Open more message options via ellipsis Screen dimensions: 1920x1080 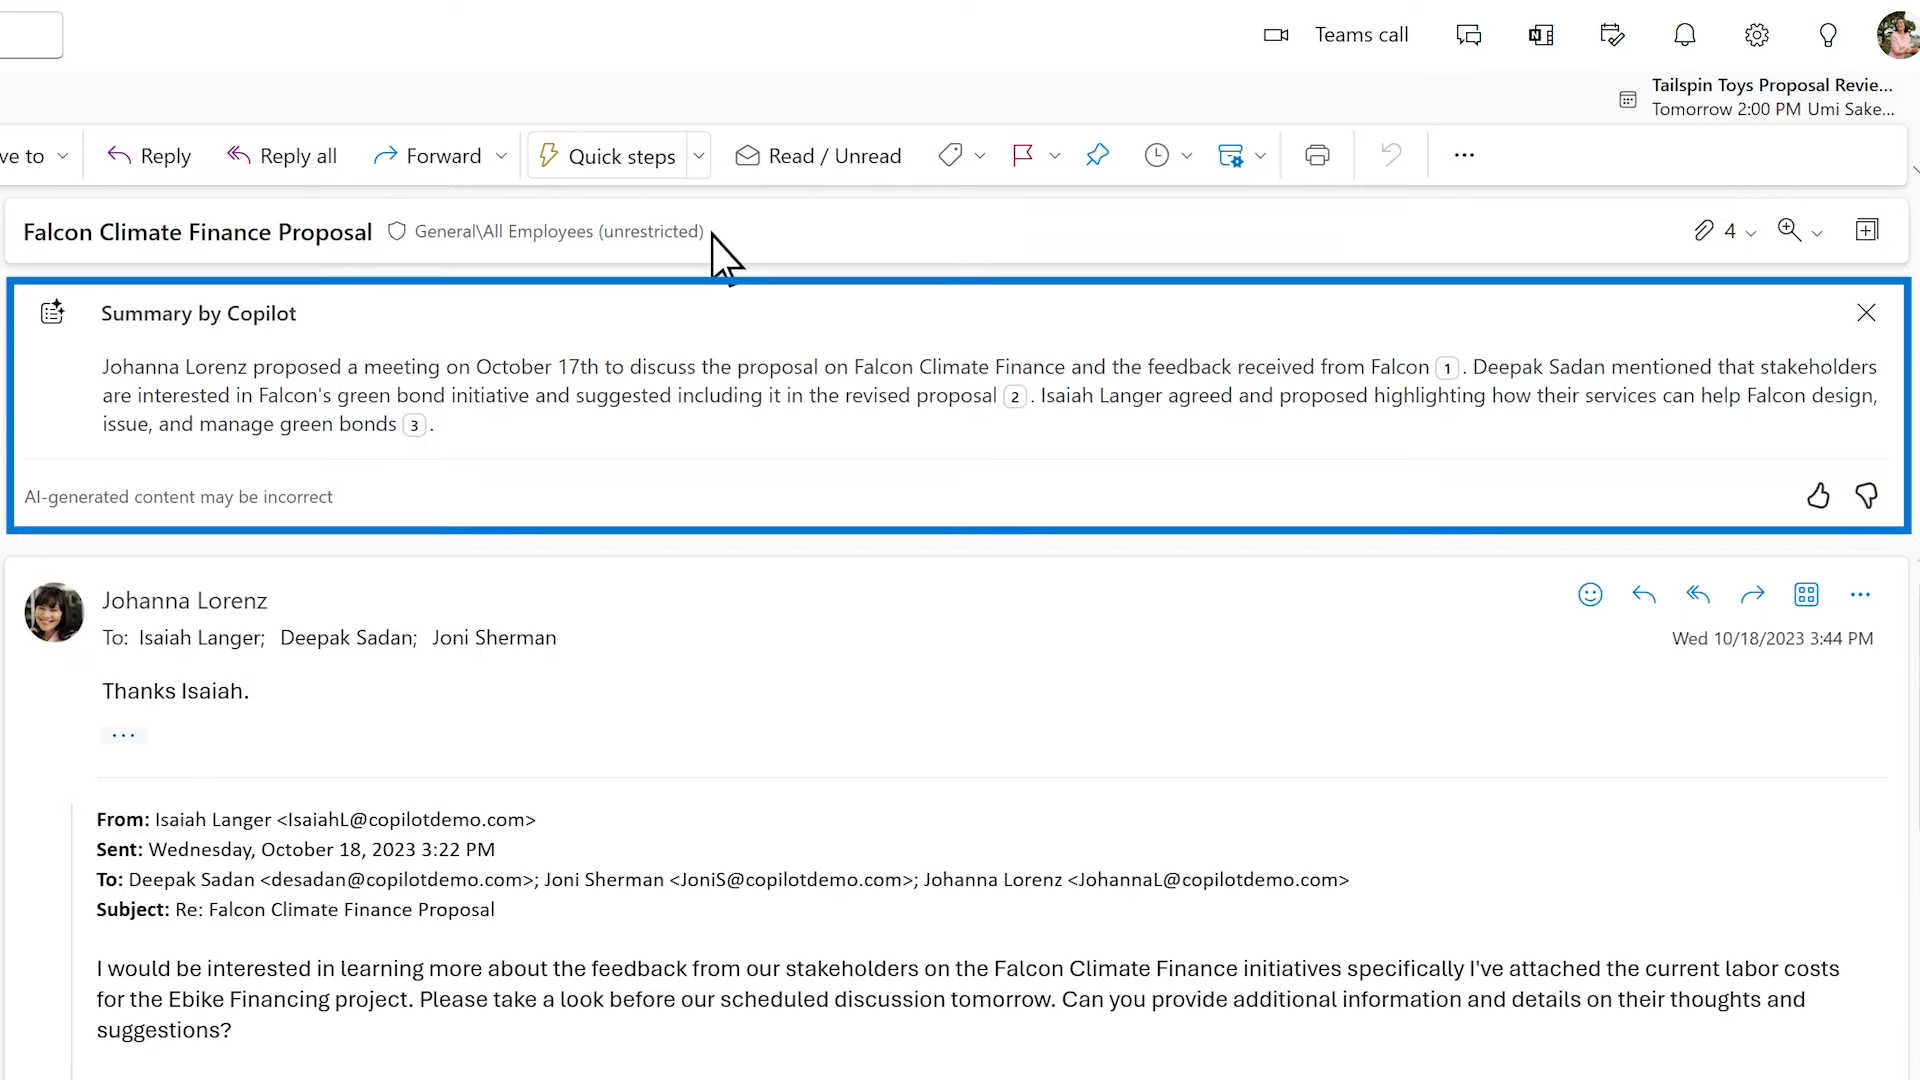[x=1861, y=594]
